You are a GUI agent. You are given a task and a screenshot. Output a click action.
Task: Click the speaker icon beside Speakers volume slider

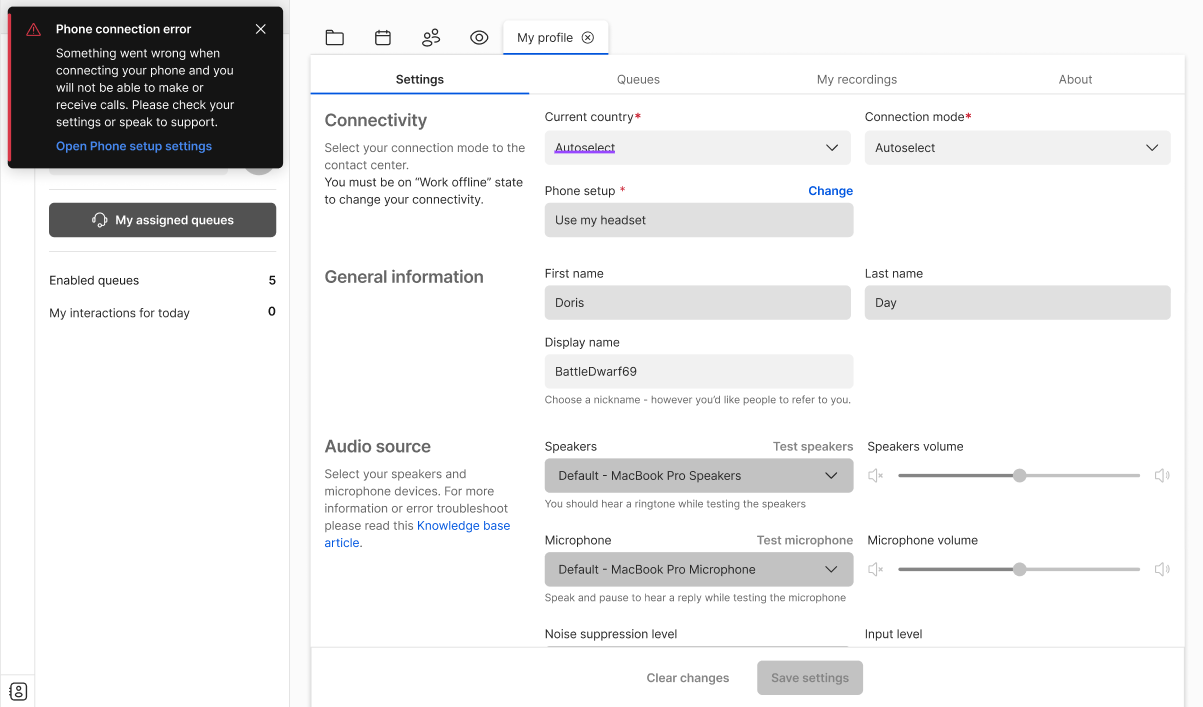pos(876,475)
